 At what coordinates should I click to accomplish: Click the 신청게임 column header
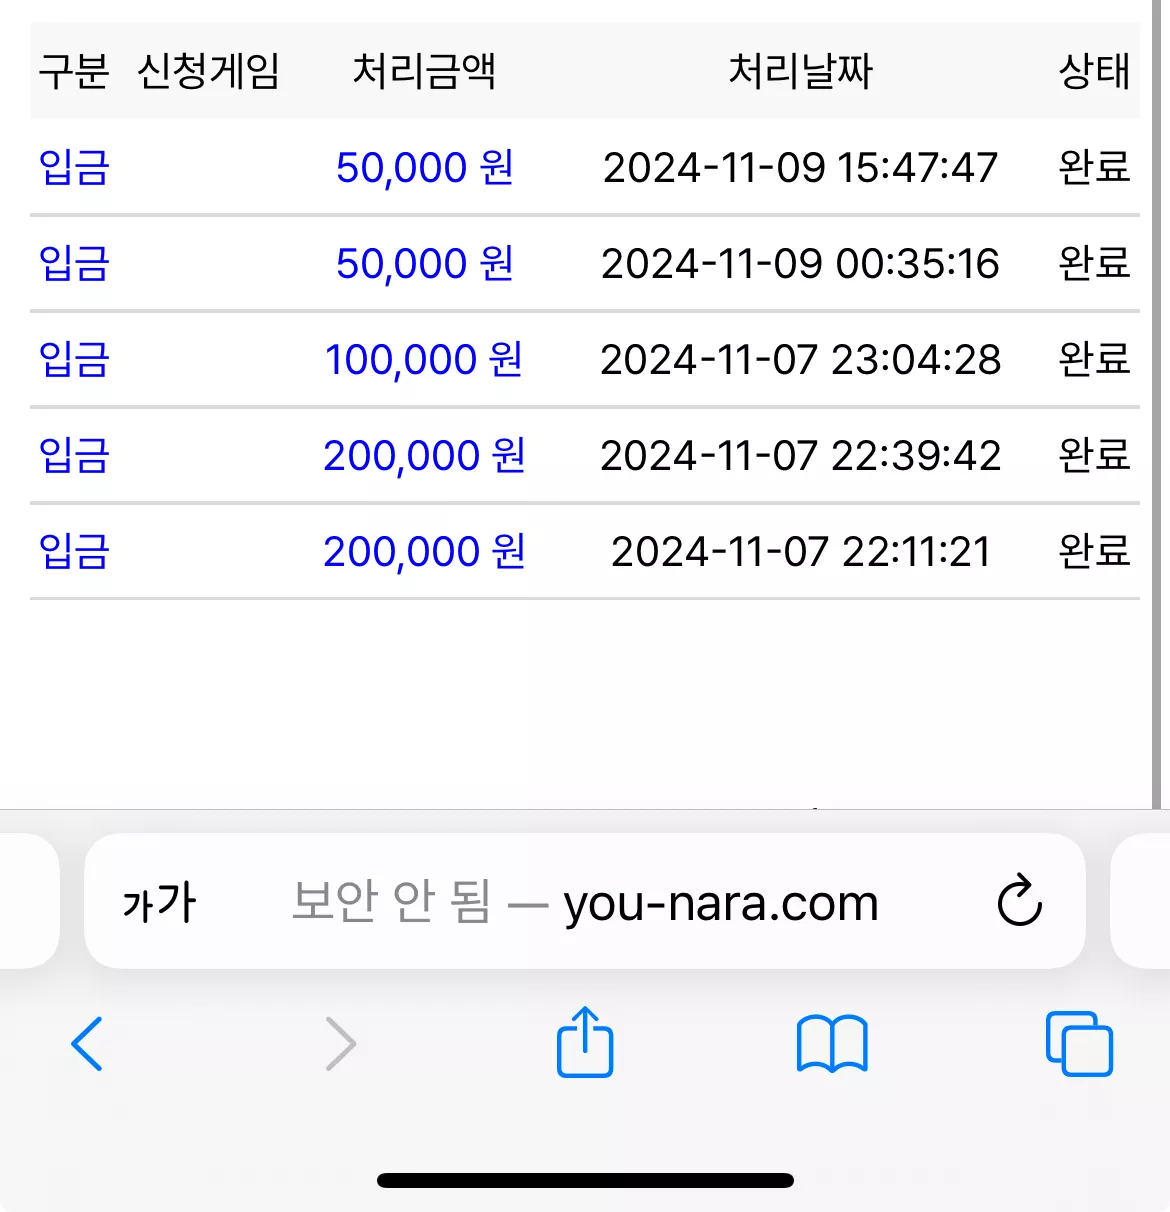click(x=209, y=71)
